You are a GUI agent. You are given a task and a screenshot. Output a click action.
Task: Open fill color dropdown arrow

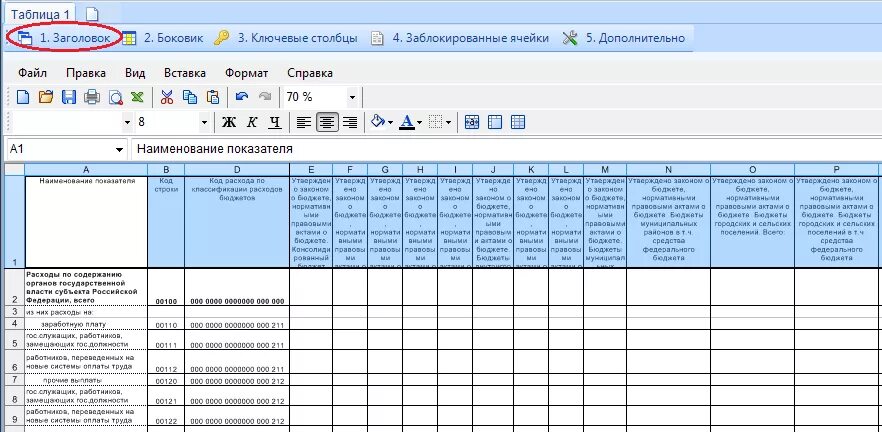click(x=390, y=123)
